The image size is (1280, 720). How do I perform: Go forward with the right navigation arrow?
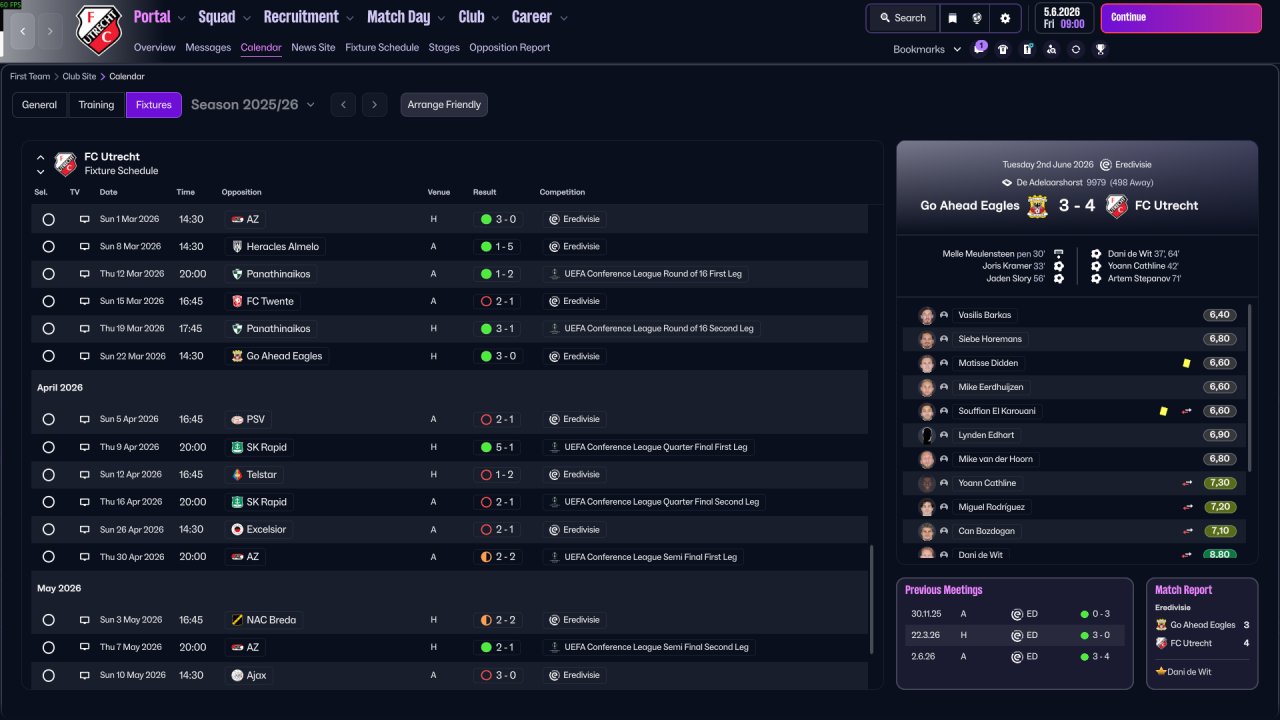pyautogui.click(x=50, y=31)
